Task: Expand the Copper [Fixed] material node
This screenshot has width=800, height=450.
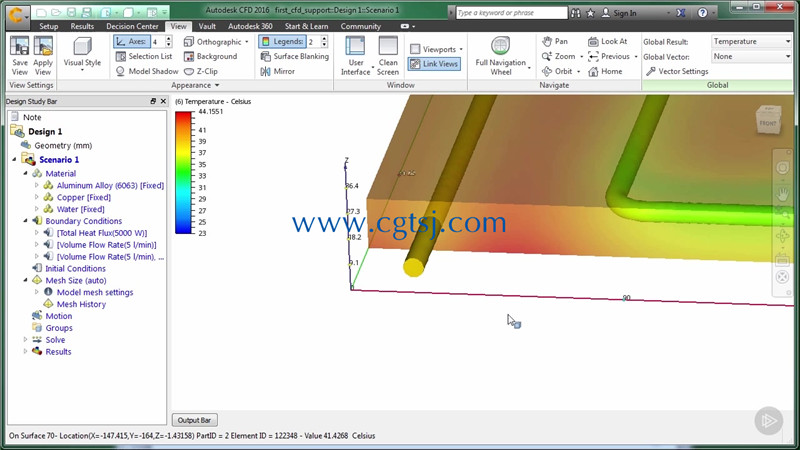Action: [37, 197]
